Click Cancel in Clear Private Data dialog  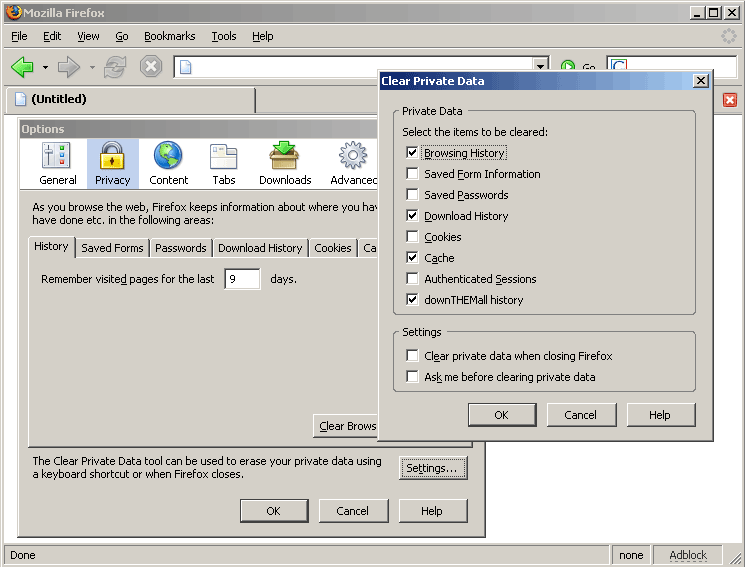(x=581, y=415)
